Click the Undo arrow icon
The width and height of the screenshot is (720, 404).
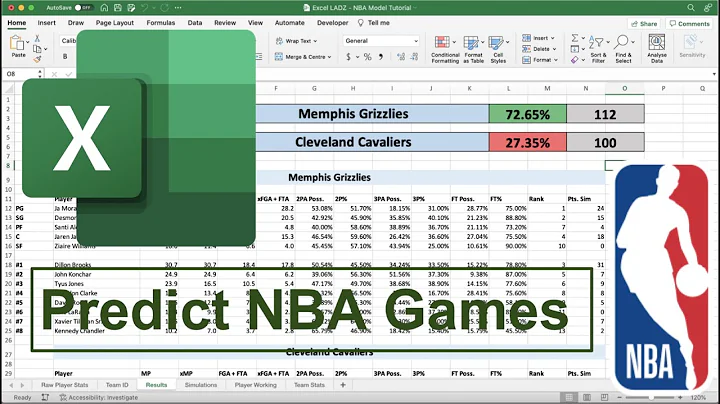[144, 8]
